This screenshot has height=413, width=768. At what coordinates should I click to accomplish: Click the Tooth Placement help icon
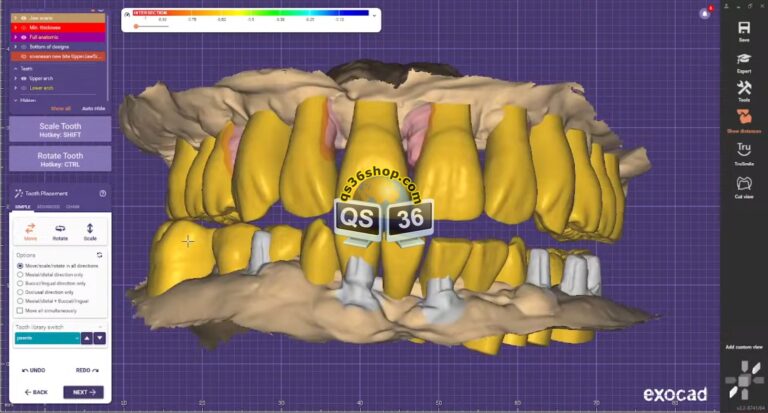tap(103, 194)
